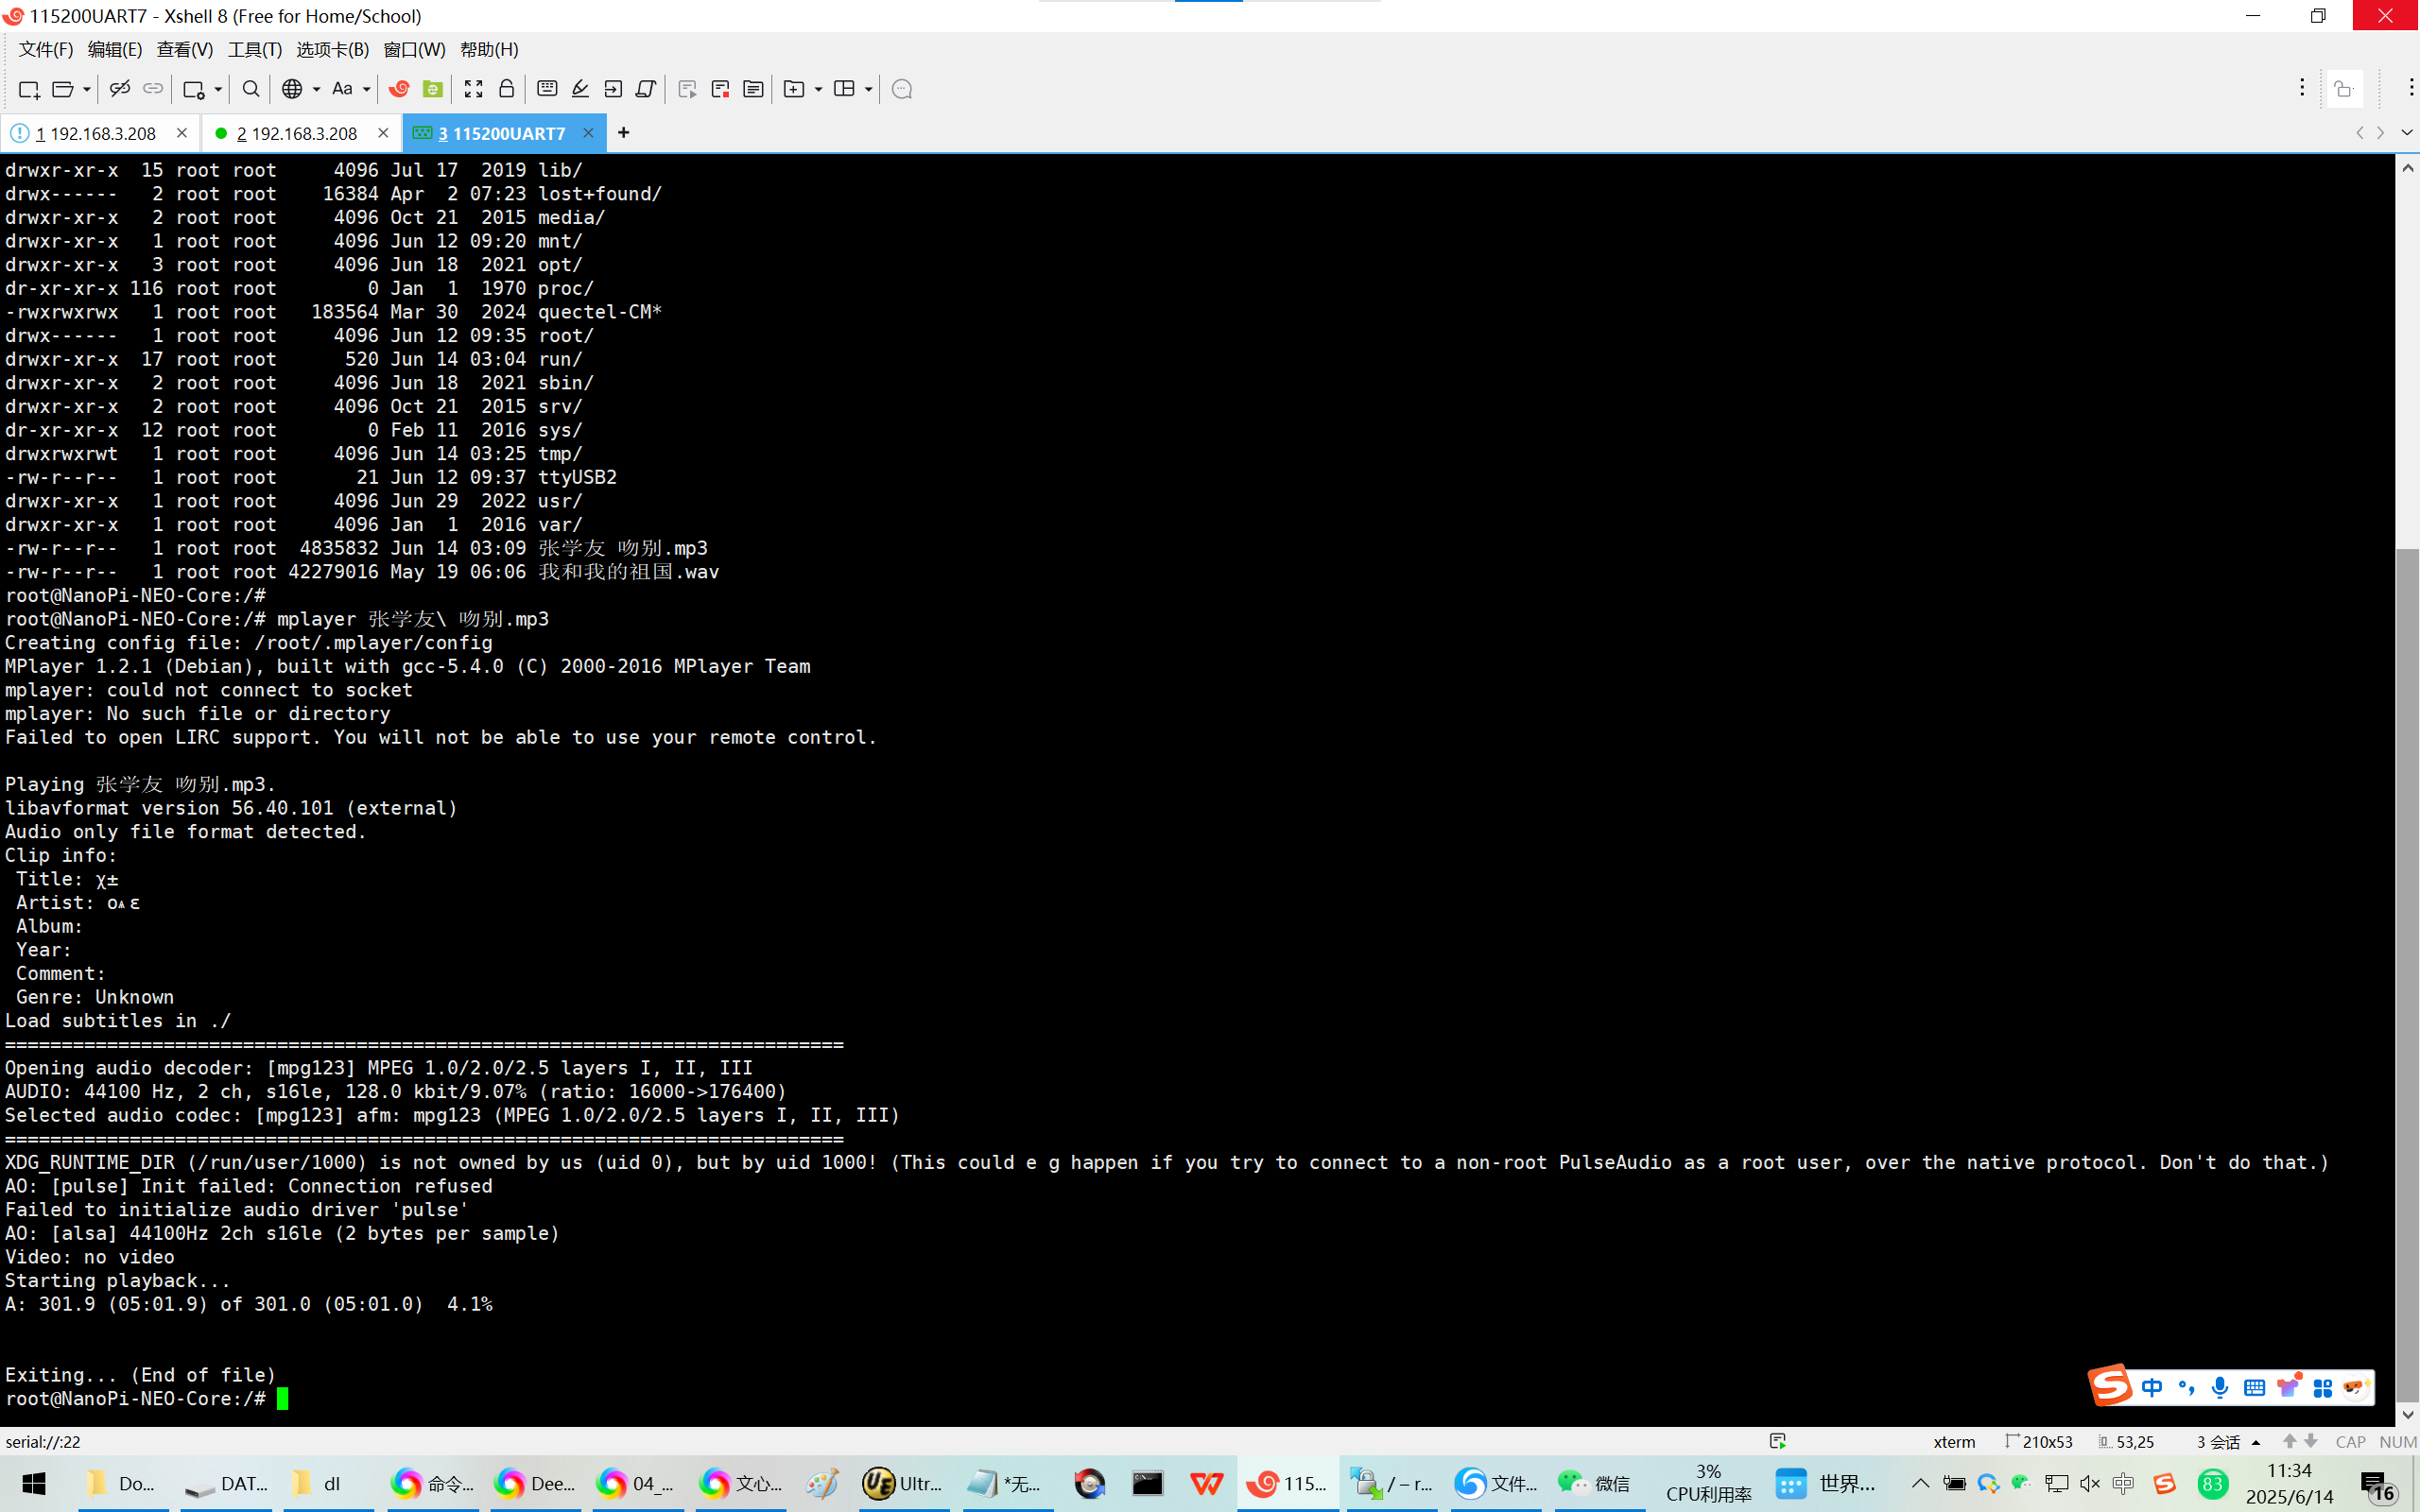Toggle Sogou Chinese/English input mode
Viewport: 2420px width, 1512px height.
pyautogui.click(x=2152, y=1387)
